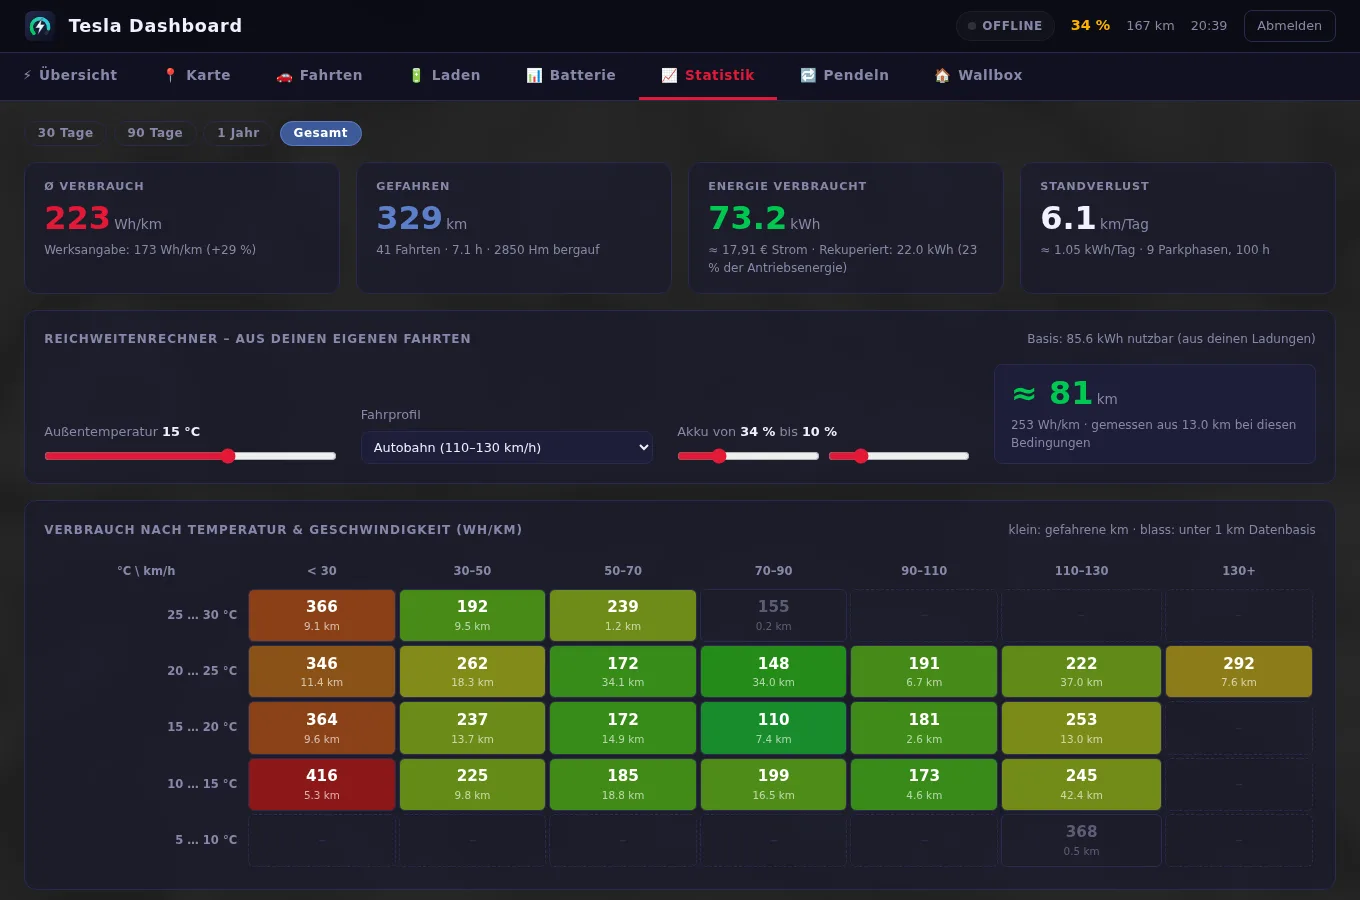Click the map pin icon for Karte
Image resolution: width=1360 pixels, height=900 pixels.
click(x=170, y=76)
